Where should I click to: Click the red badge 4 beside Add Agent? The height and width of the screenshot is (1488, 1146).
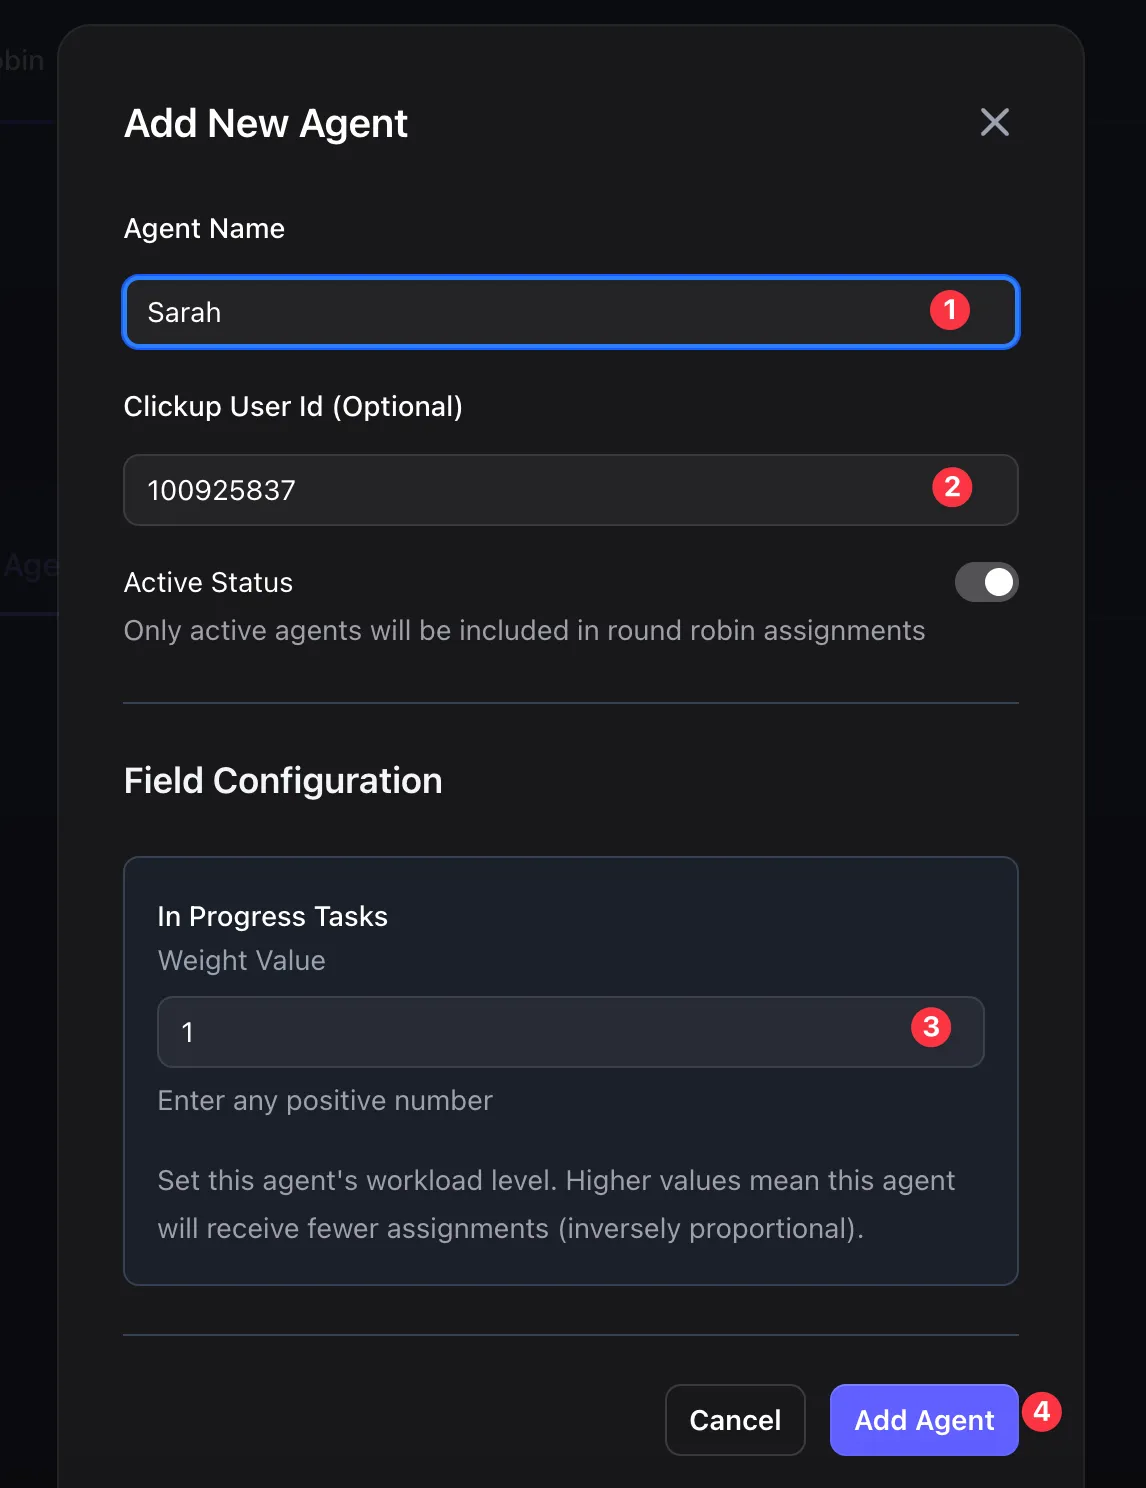[x=1043, y=1412]
